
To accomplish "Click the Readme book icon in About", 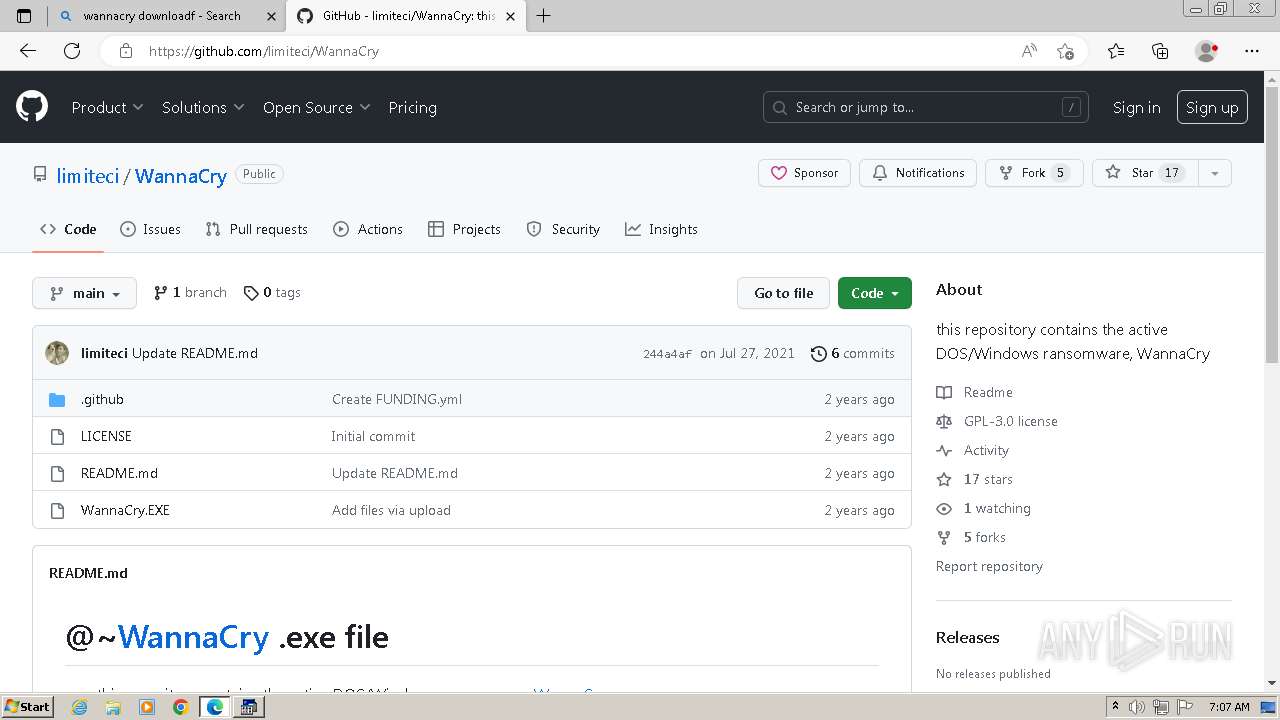I will click(x=944, y=392).
